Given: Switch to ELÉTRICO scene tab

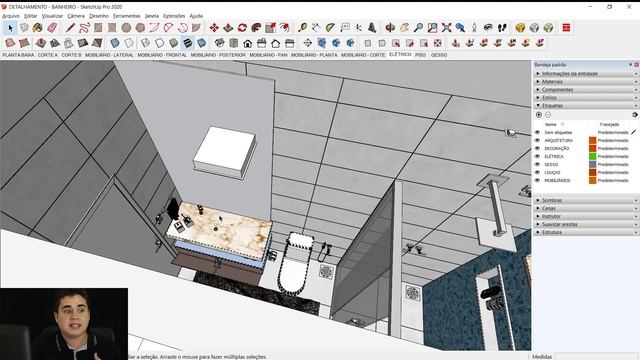Looking at the screenshot, I should point(400,54).
